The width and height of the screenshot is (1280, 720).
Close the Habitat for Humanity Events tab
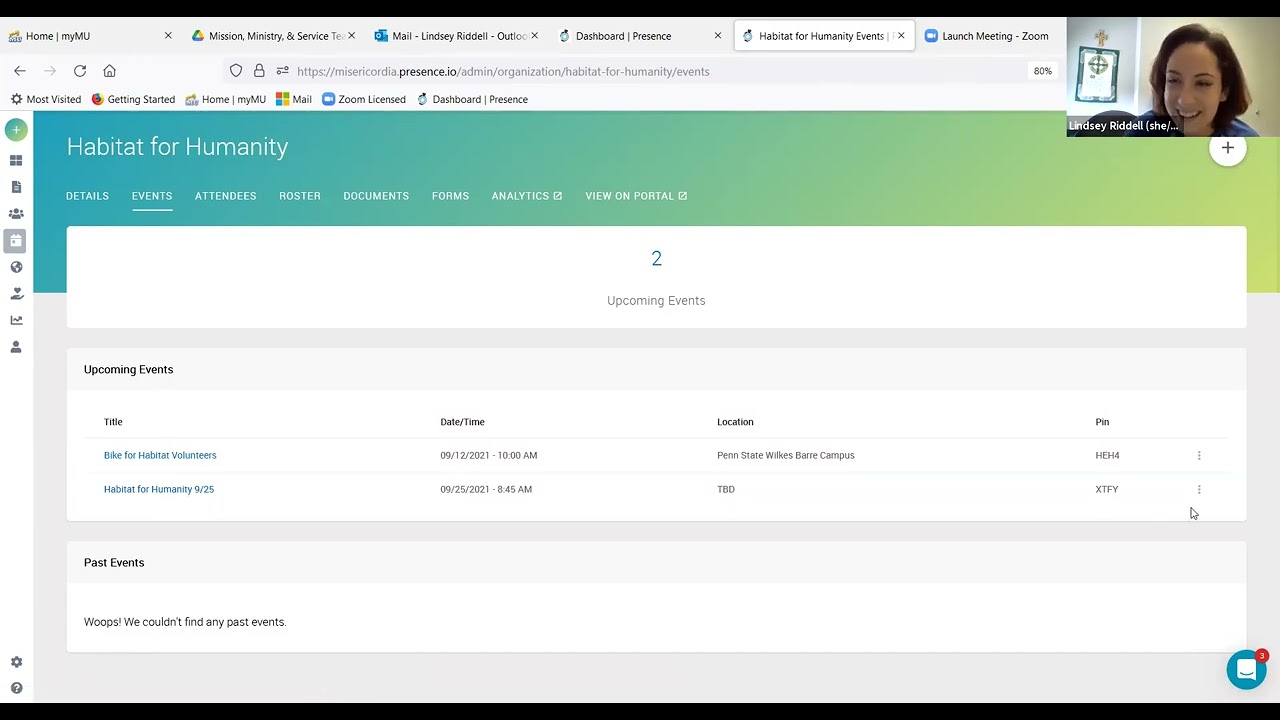901,36
